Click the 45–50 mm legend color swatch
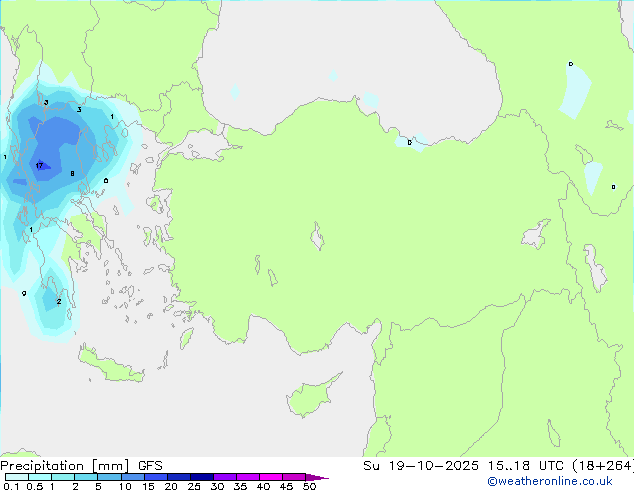Screen dimensions: 634x490 pos(294,477)
